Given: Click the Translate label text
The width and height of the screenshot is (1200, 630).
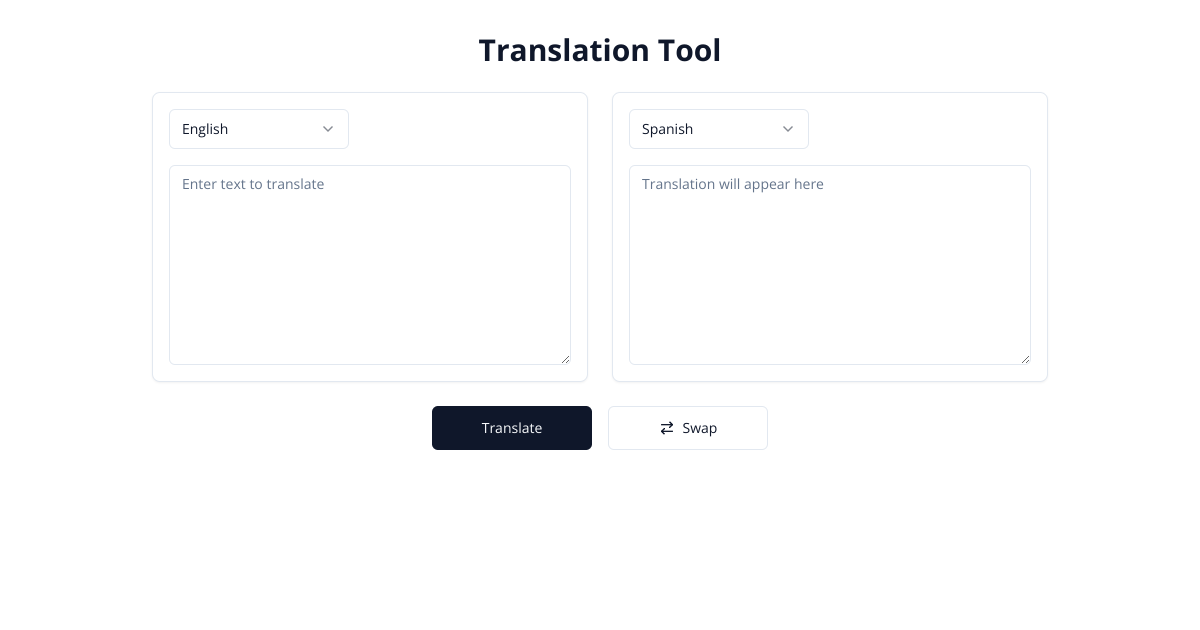Looking at the screenshot, I should click(512, 428).
